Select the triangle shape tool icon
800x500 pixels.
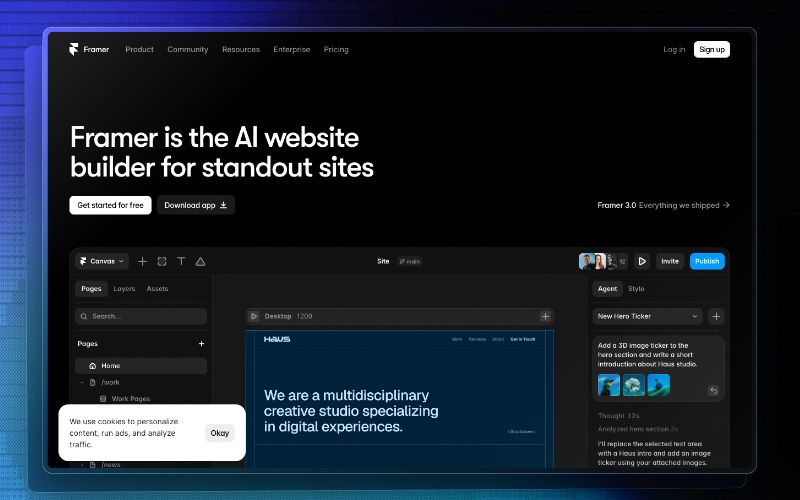[201, 261]
